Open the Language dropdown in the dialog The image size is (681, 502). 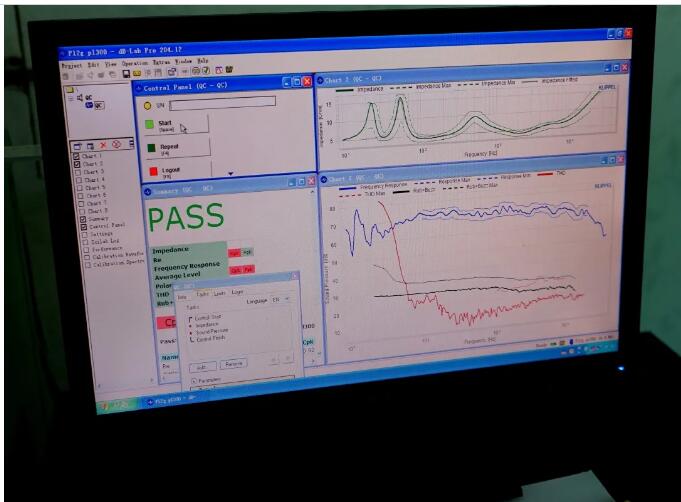[281, 300]
